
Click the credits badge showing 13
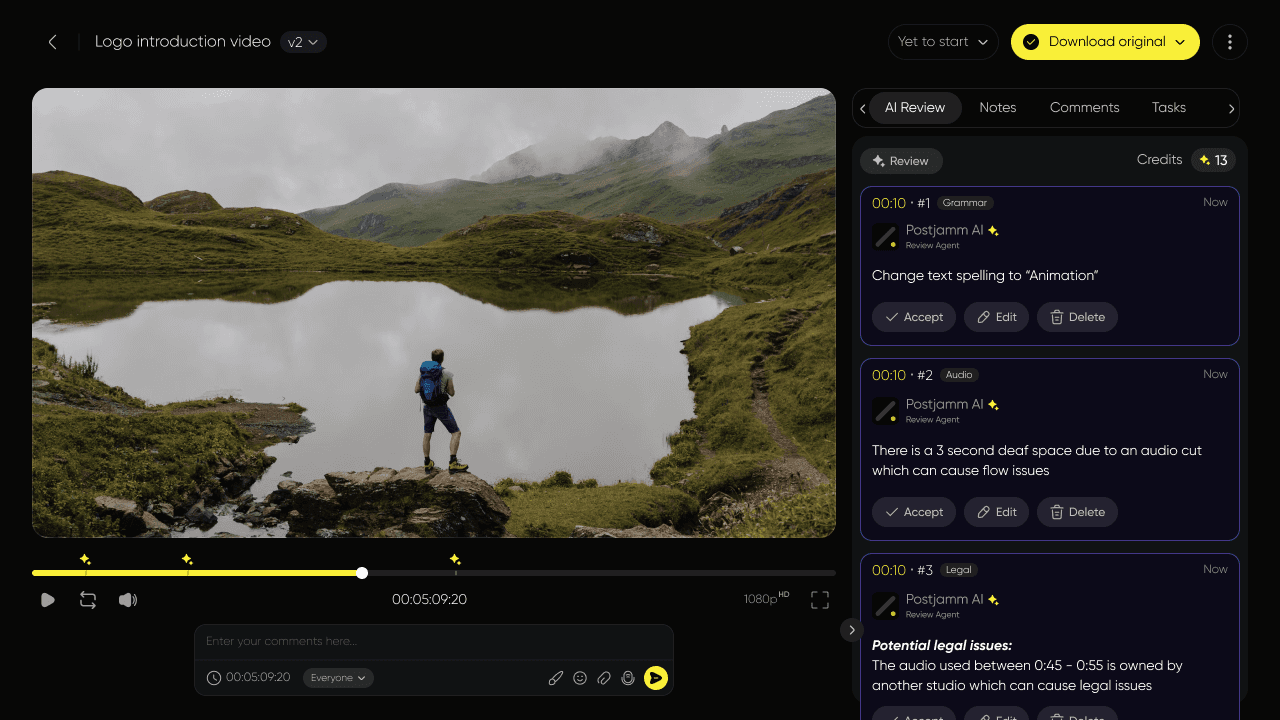tap(1213, 160)
